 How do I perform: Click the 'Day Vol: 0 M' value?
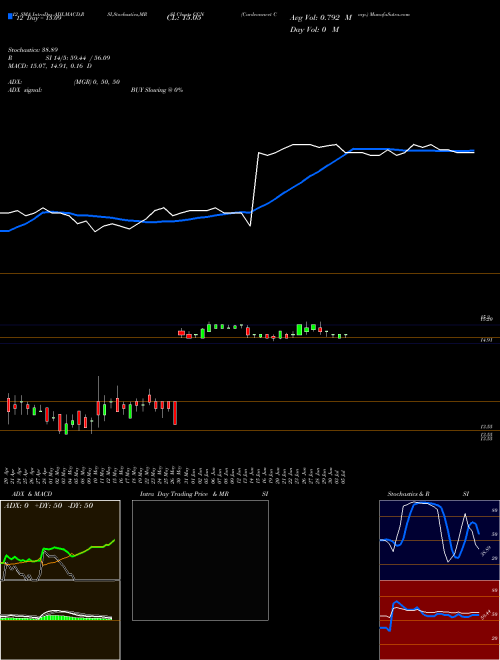[314, 30]
